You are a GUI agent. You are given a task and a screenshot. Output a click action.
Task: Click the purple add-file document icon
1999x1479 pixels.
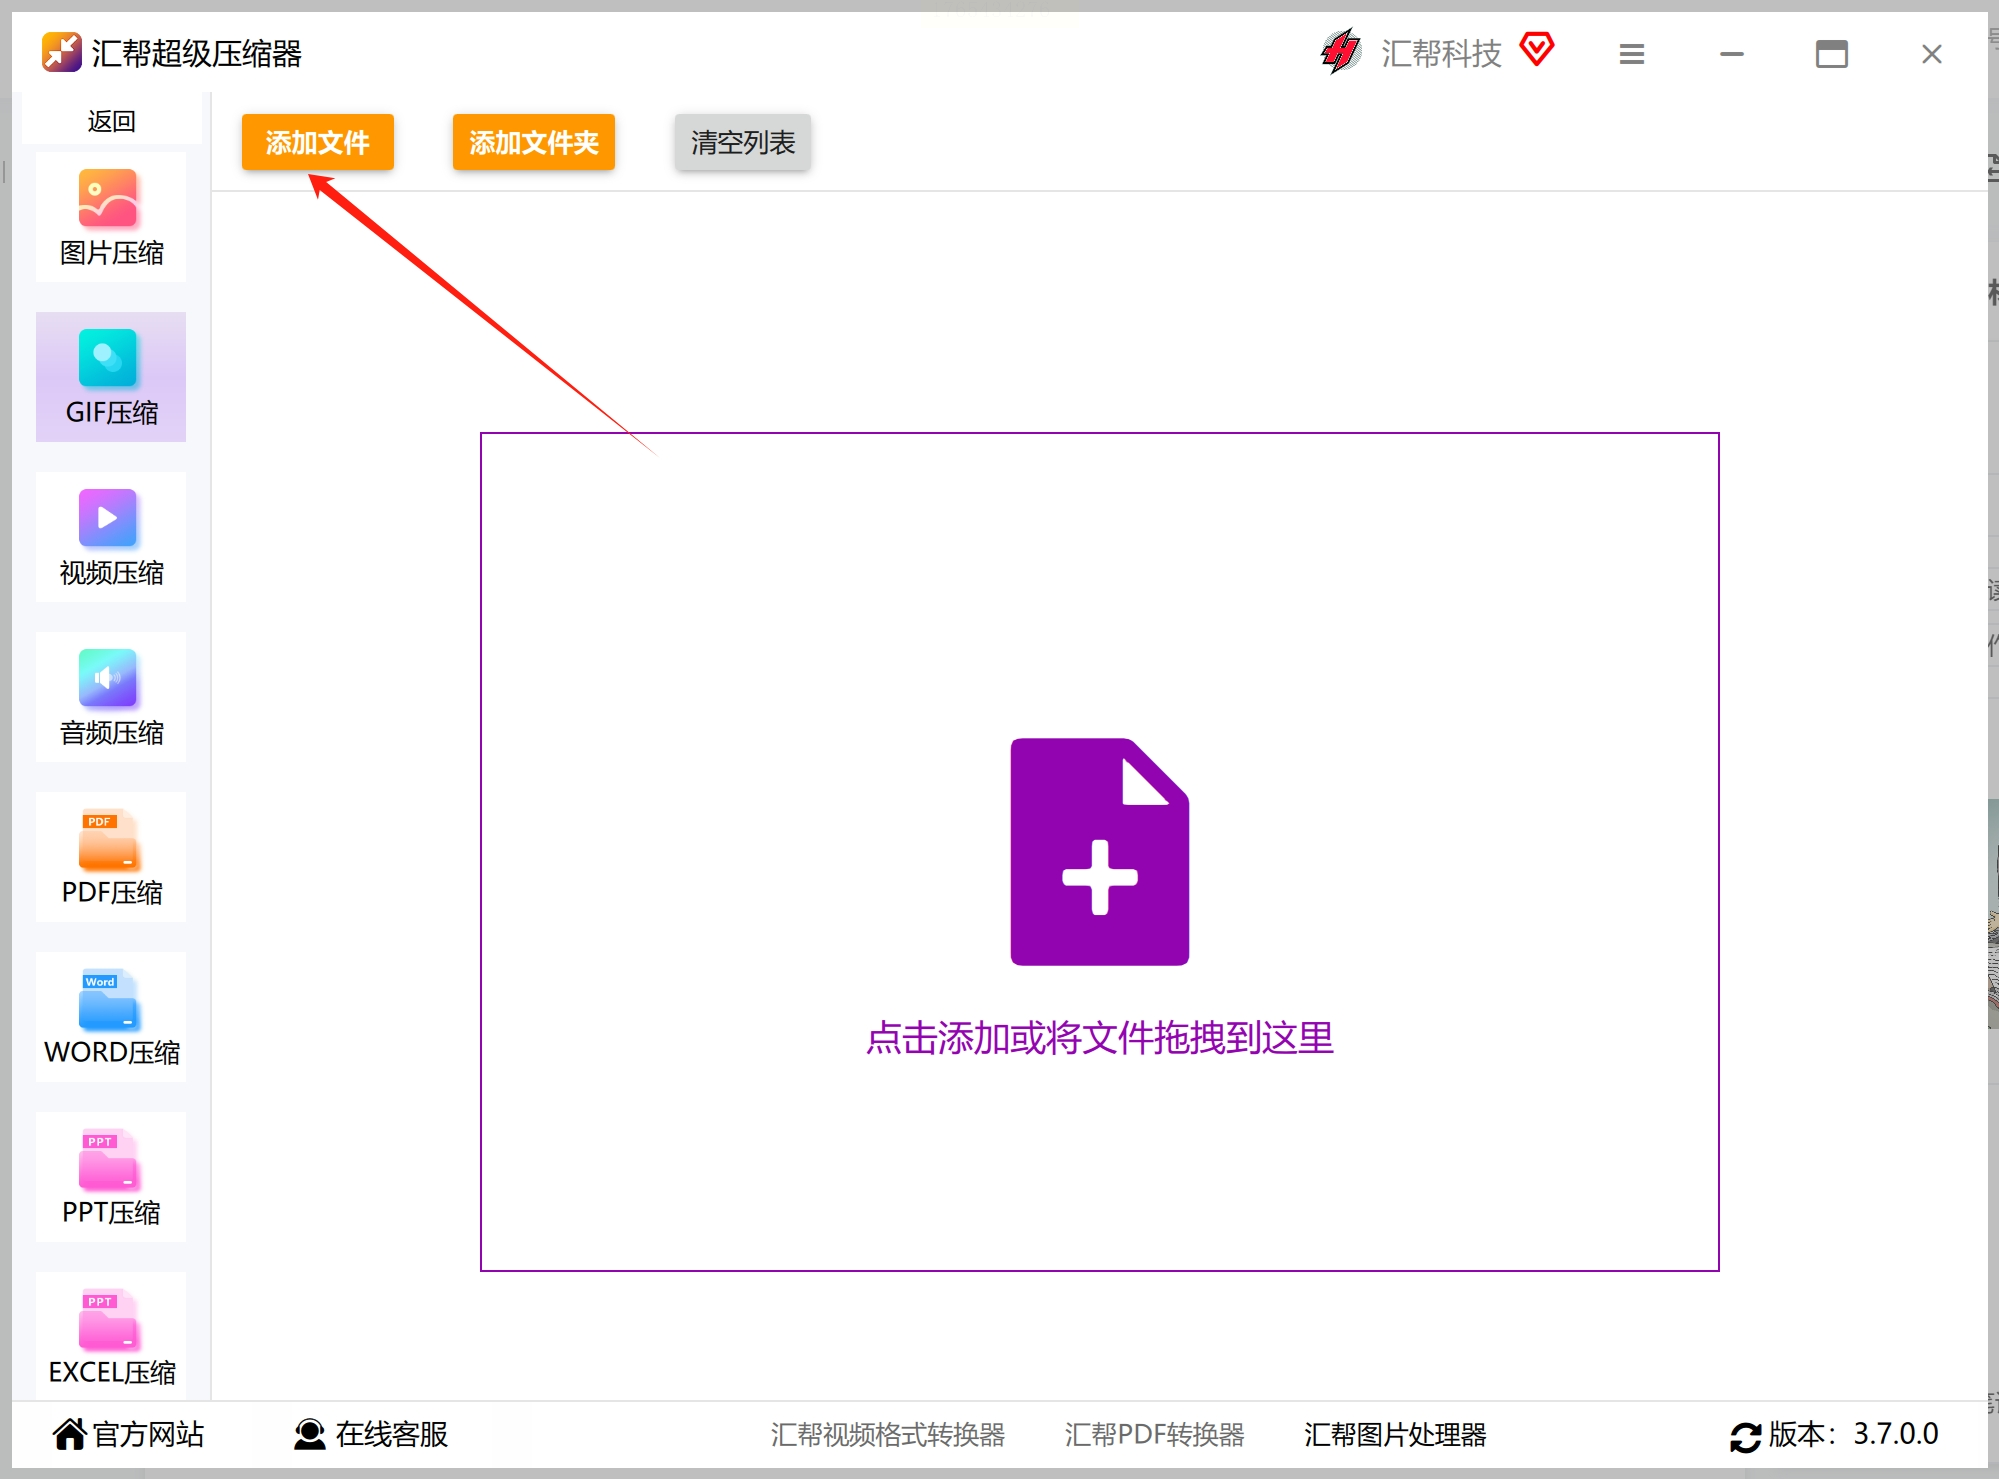click(x=1100, y=852)
